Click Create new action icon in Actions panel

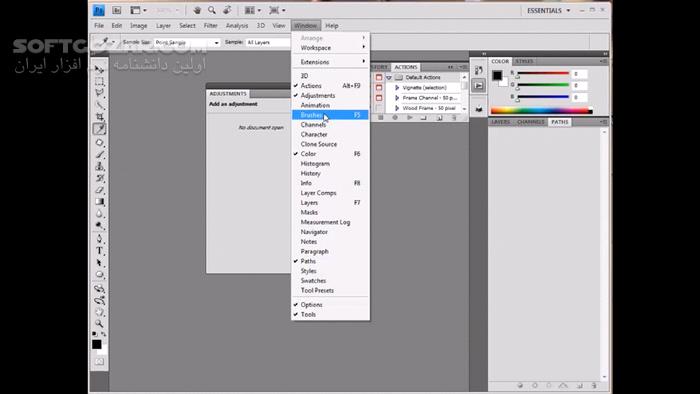[x=439, y=118]
